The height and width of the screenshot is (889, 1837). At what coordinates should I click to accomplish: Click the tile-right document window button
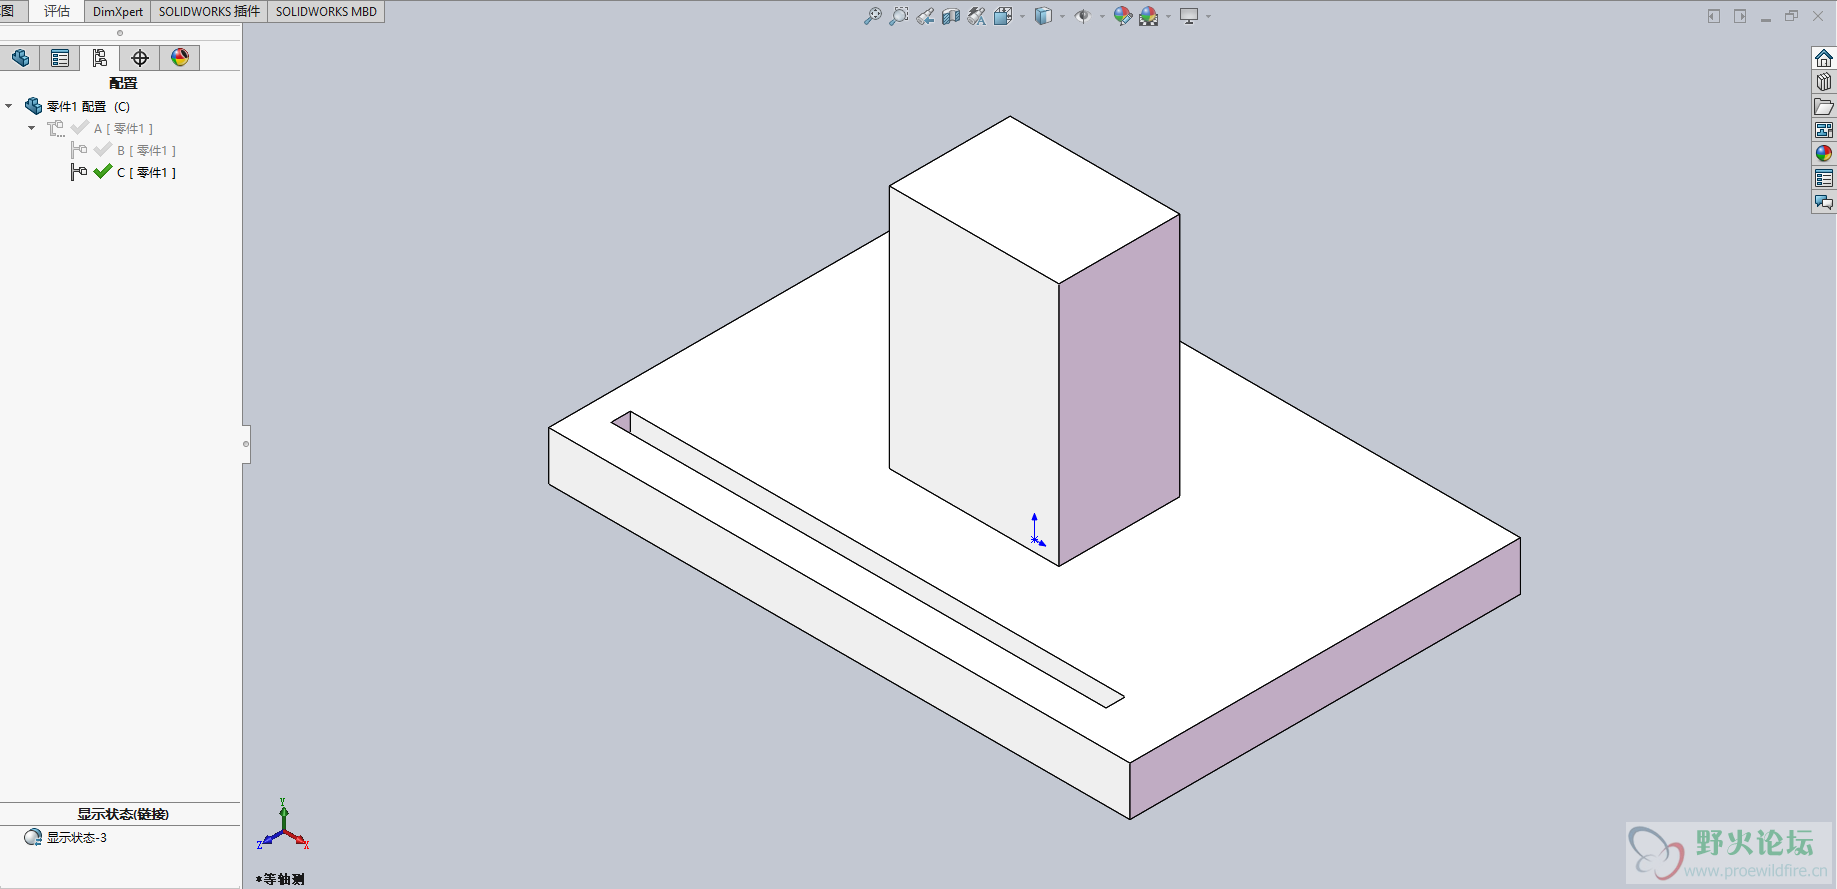pos(1740,16)
